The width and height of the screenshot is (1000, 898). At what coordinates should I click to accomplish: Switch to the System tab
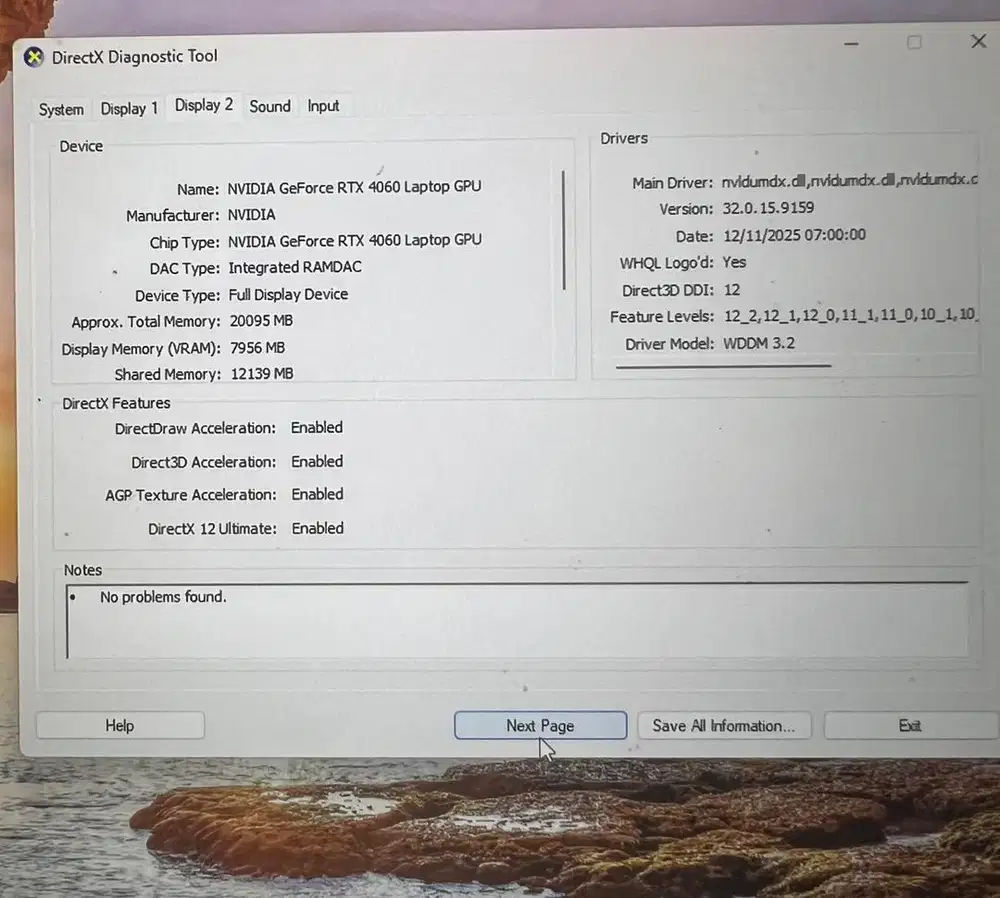(x=61, y=109)
